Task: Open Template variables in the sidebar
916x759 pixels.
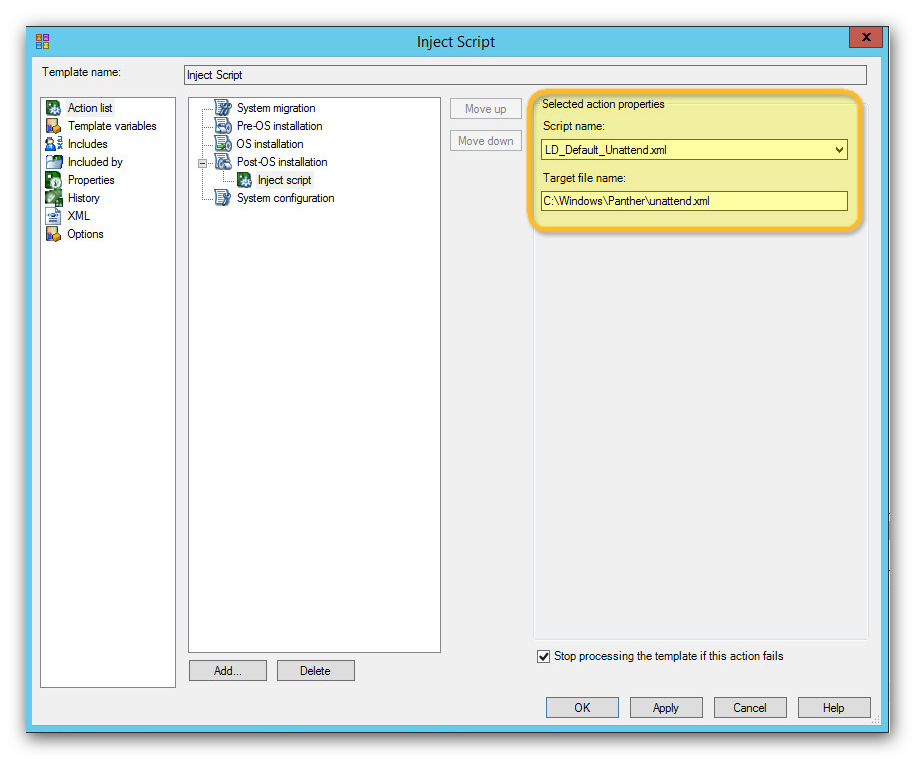Action: [x=52, y=125]
